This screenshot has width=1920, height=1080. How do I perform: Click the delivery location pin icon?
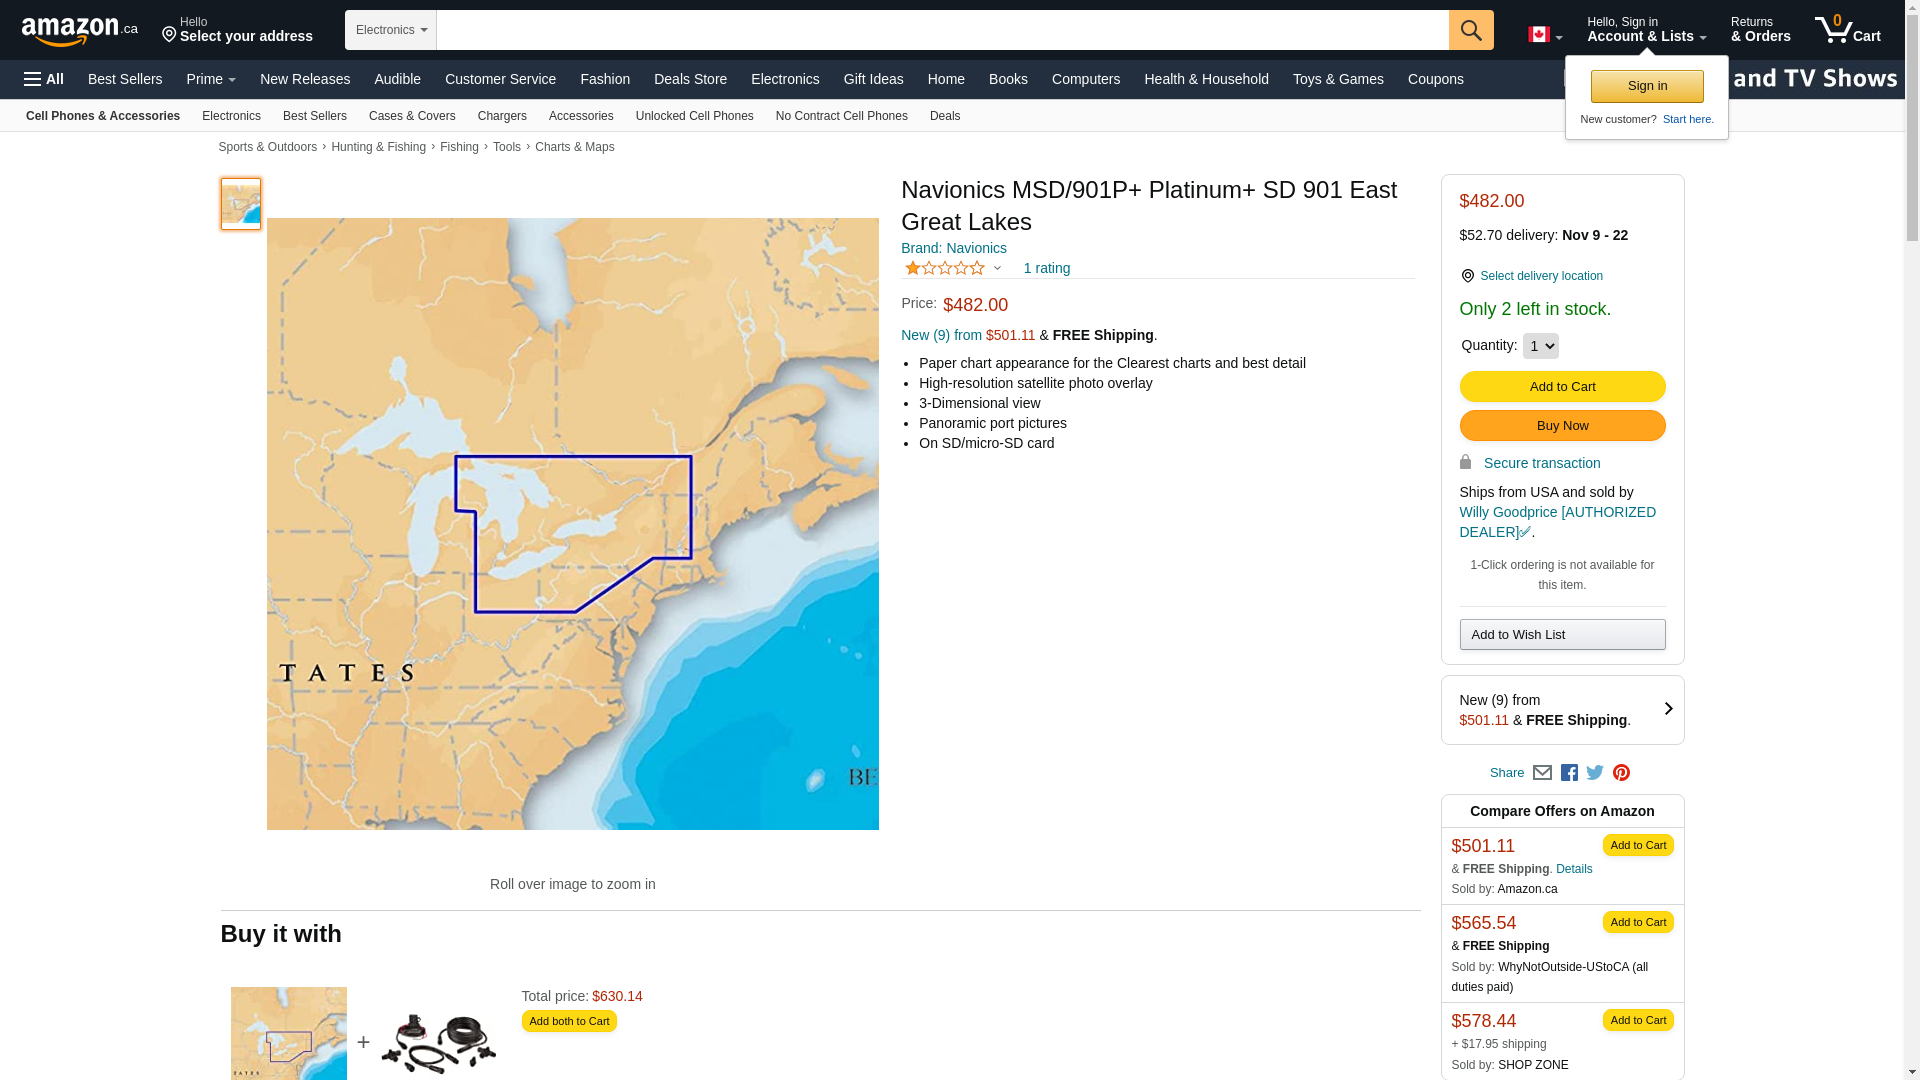[1467, 276]
